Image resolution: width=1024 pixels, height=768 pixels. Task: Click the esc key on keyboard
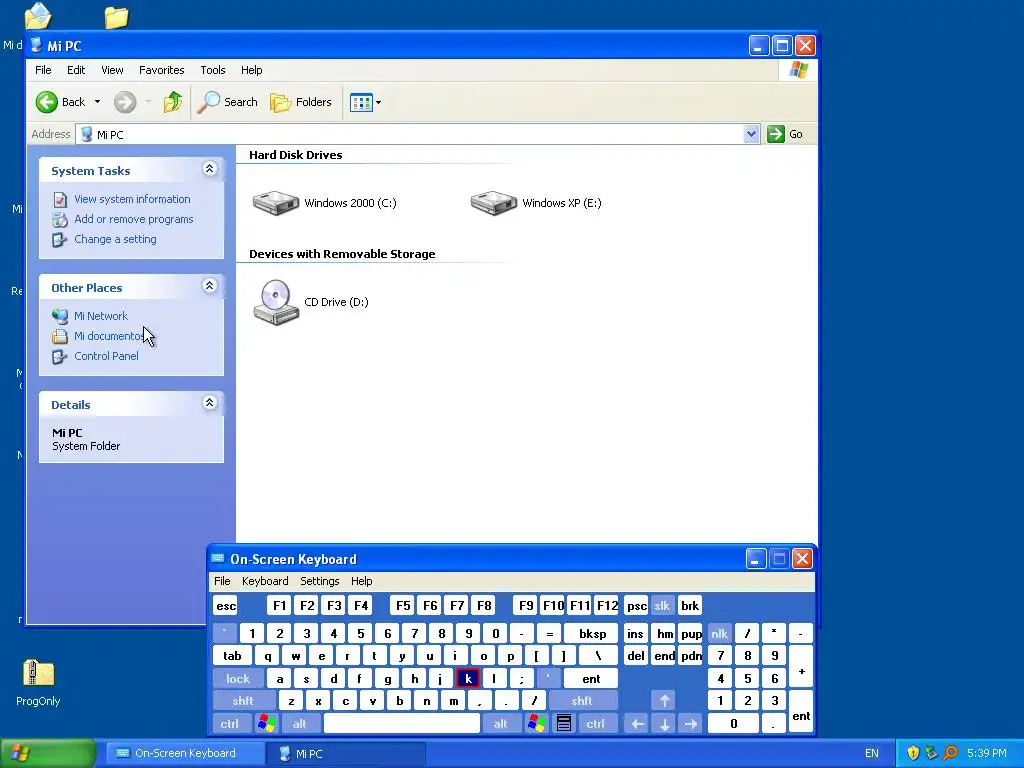coord(226,605)
